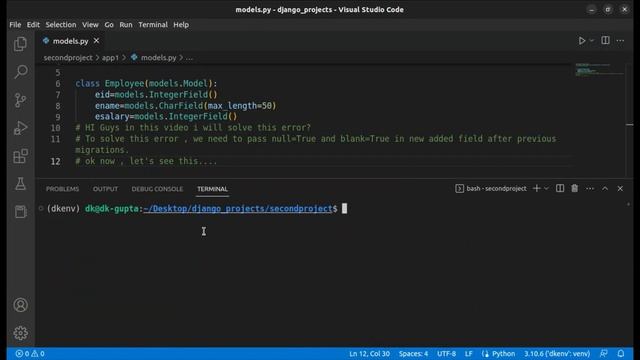Open the Explorer view in activity bar

(x=20, y=44)
